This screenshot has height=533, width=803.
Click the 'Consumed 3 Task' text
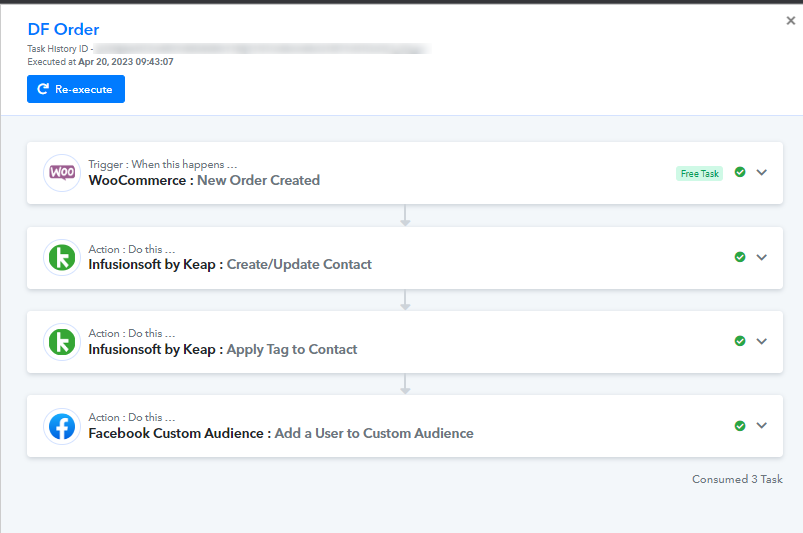[x=737, y=479]
